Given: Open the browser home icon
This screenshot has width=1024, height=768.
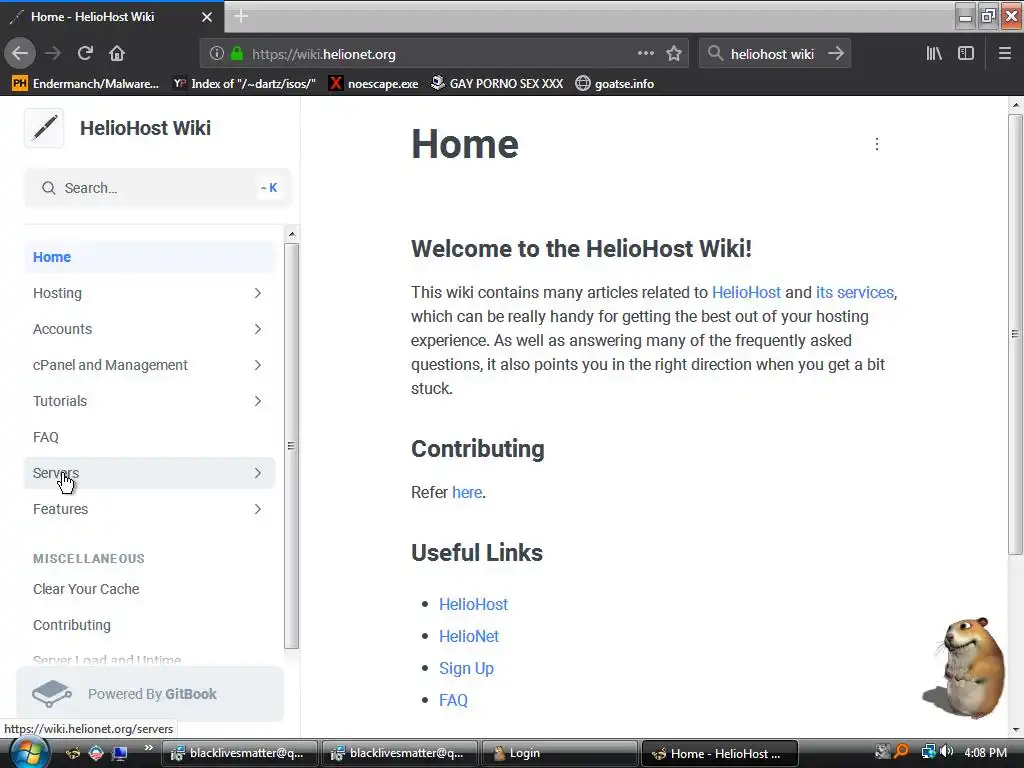Looking at the screenshot, I should (117, 54).
